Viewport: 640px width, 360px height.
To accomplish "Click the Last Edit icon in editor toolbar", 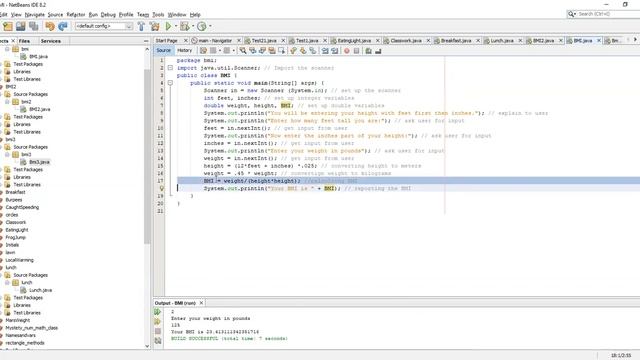I will 203,51.
